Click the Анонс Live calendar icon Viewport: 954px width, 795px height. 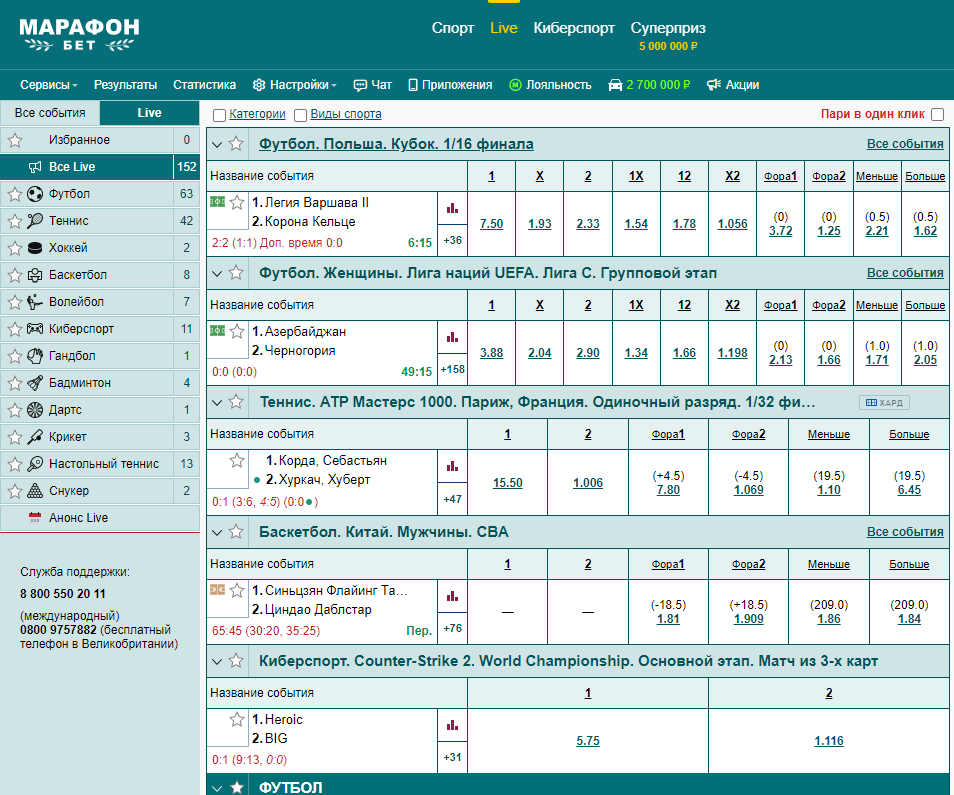pyautogui.click(x=35, y=518)
